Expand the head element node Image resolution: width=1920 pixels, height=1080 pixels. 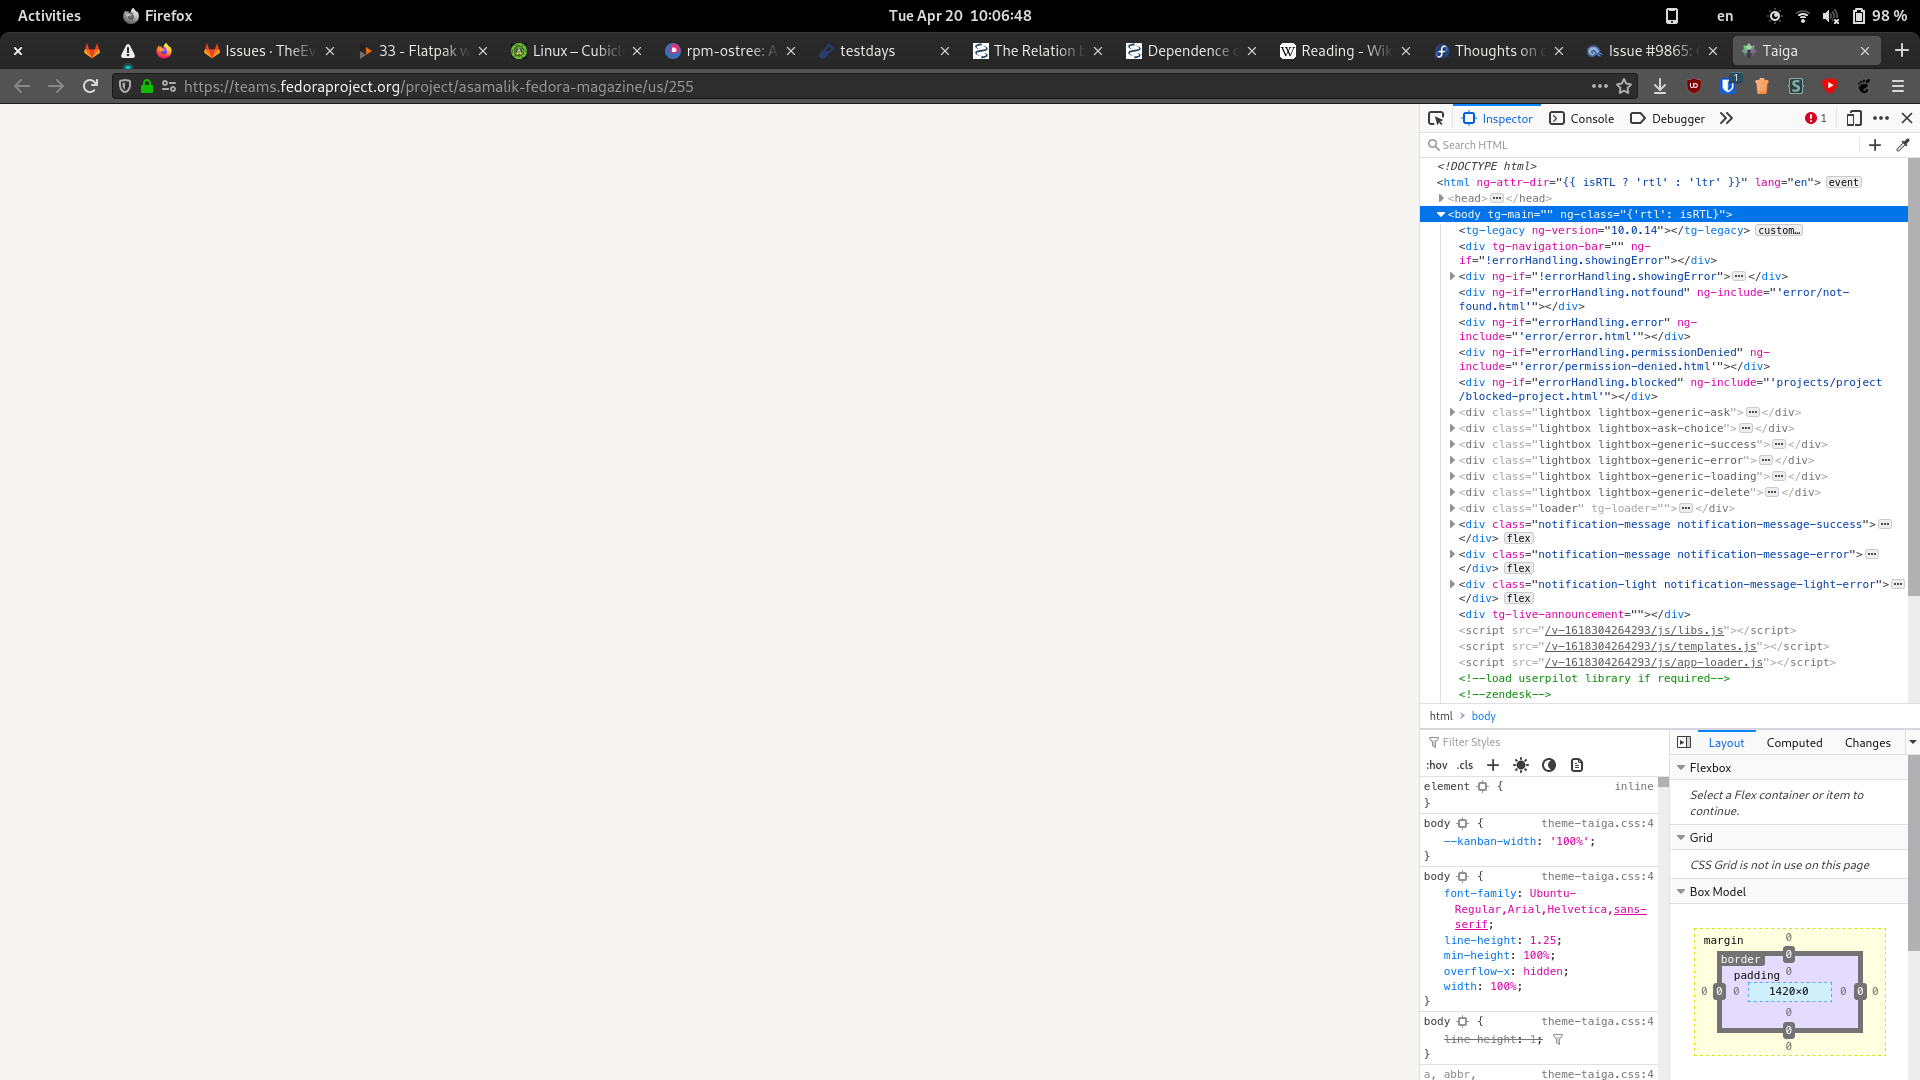pos(1442,198)
